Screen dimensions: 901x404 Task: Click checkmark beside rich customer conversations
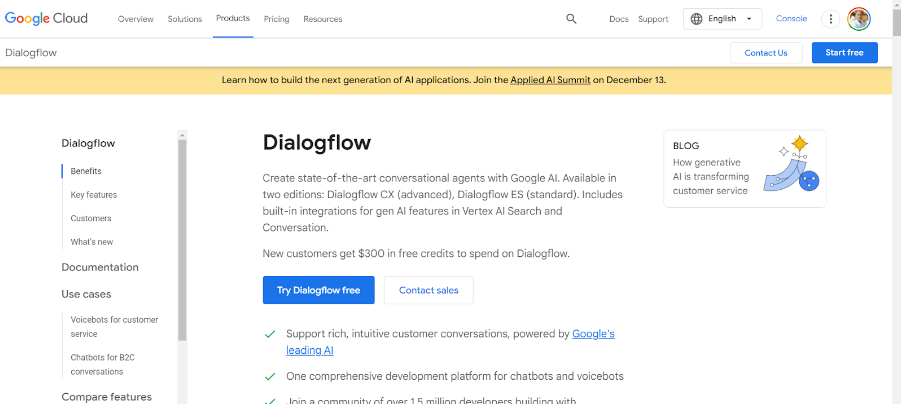(x=269, y=334)
